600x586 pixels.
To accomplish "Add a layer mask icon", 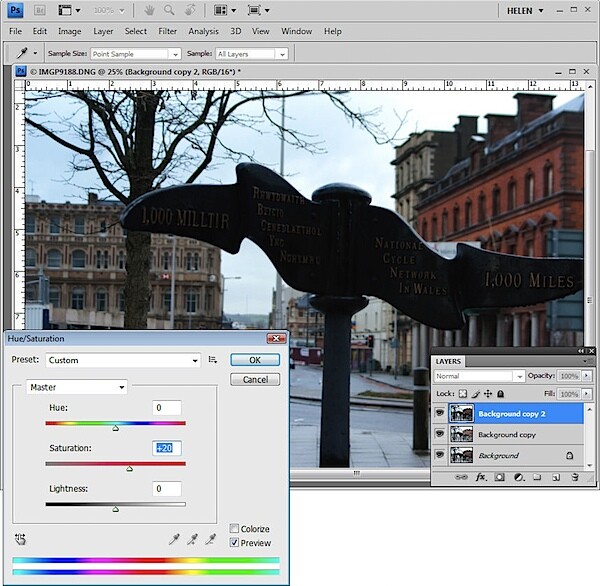I will tap(499, 477).
